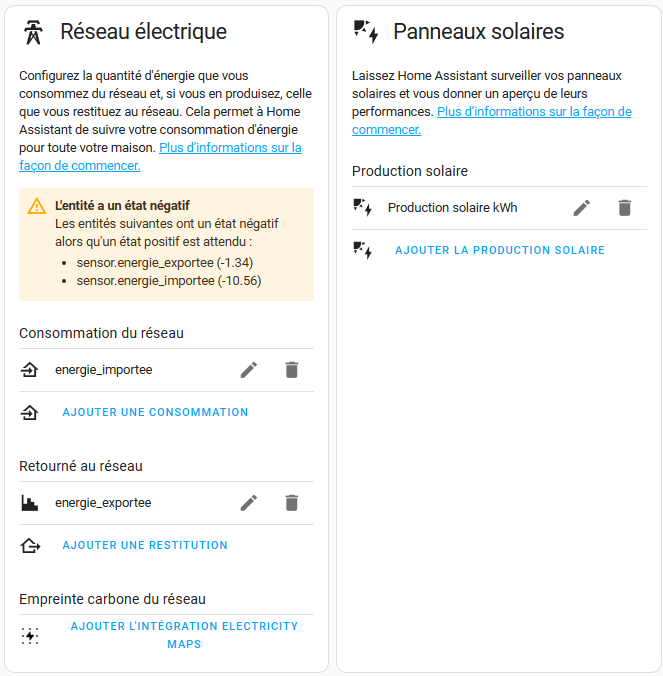Screen dimensions: 663x676
Task: Edit the energie_importee consumption entry
Action: tap(249, 370)
